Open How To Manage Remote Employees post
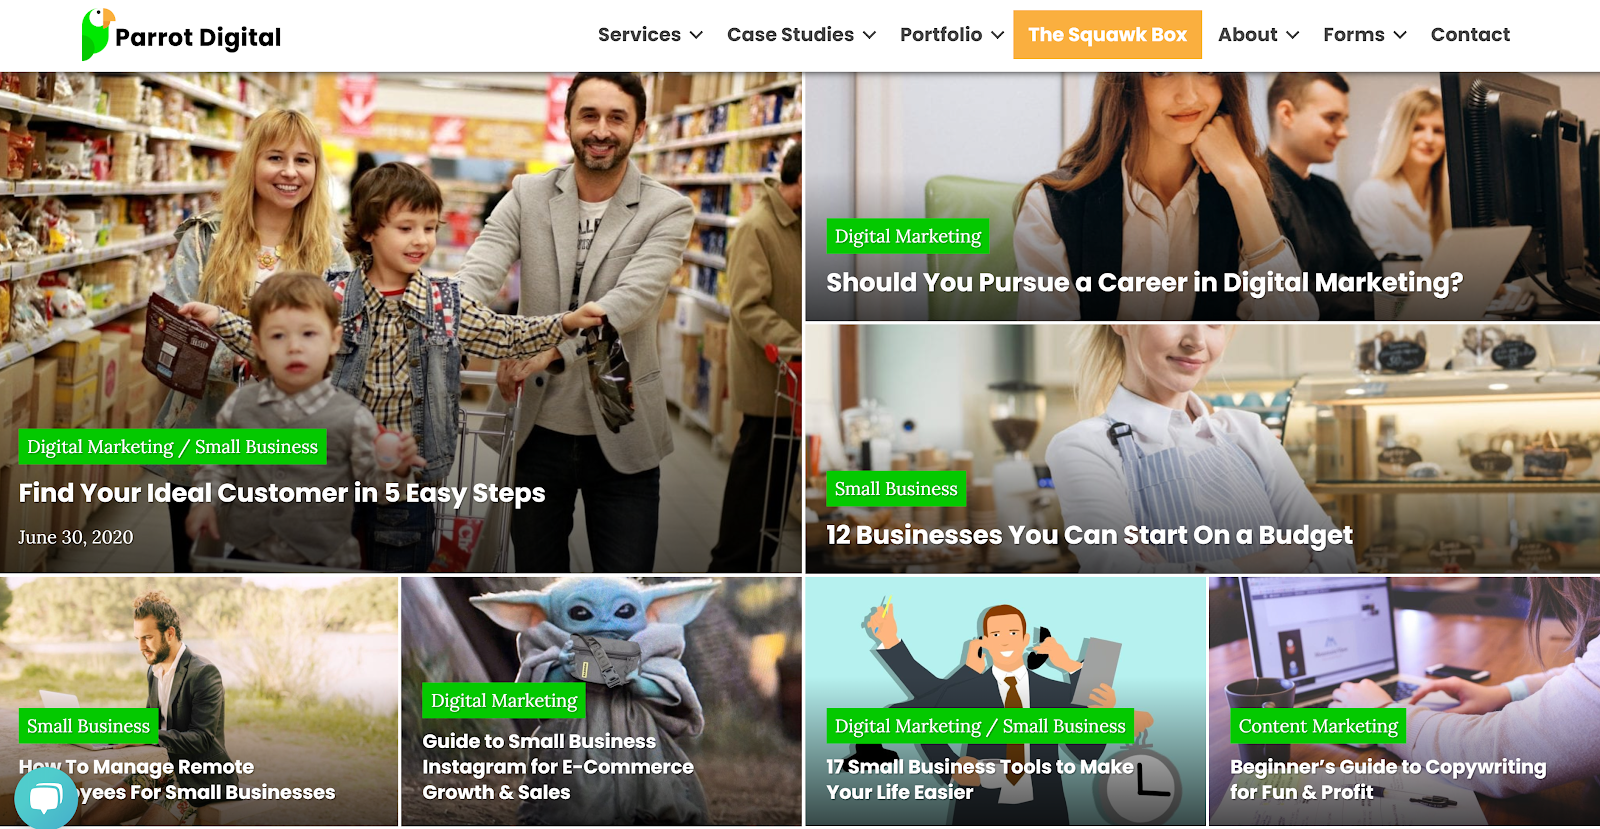 pyautogui.click(x=177, y=779)
